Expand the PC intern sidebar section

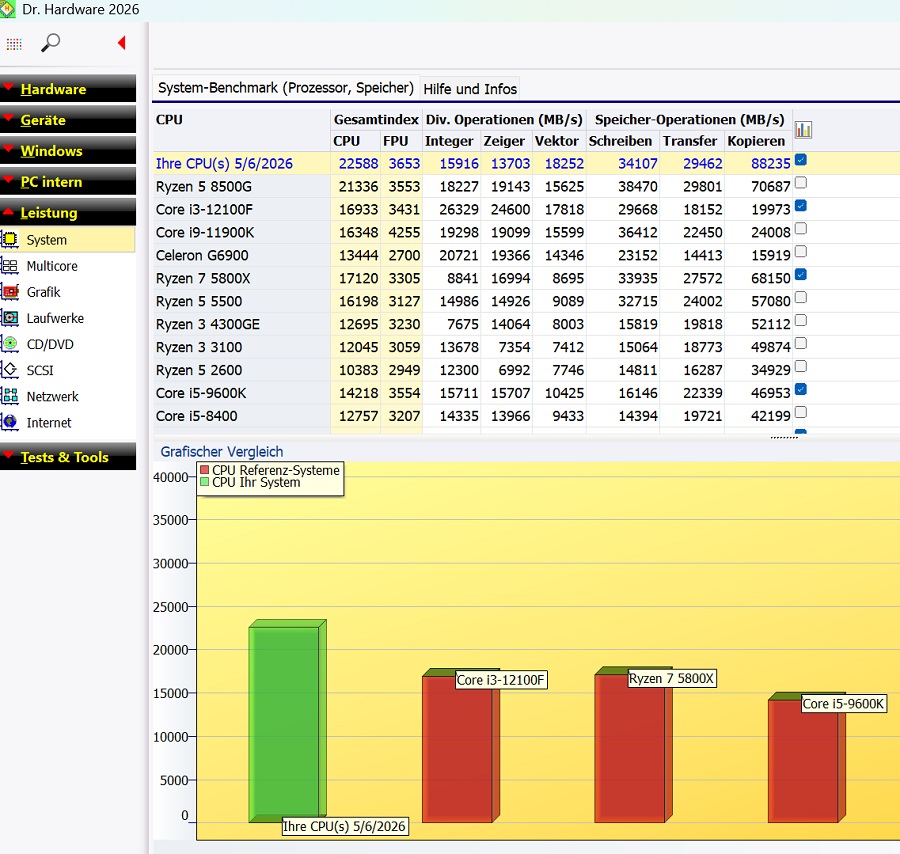pyautogui.click(x=68, y=181)
